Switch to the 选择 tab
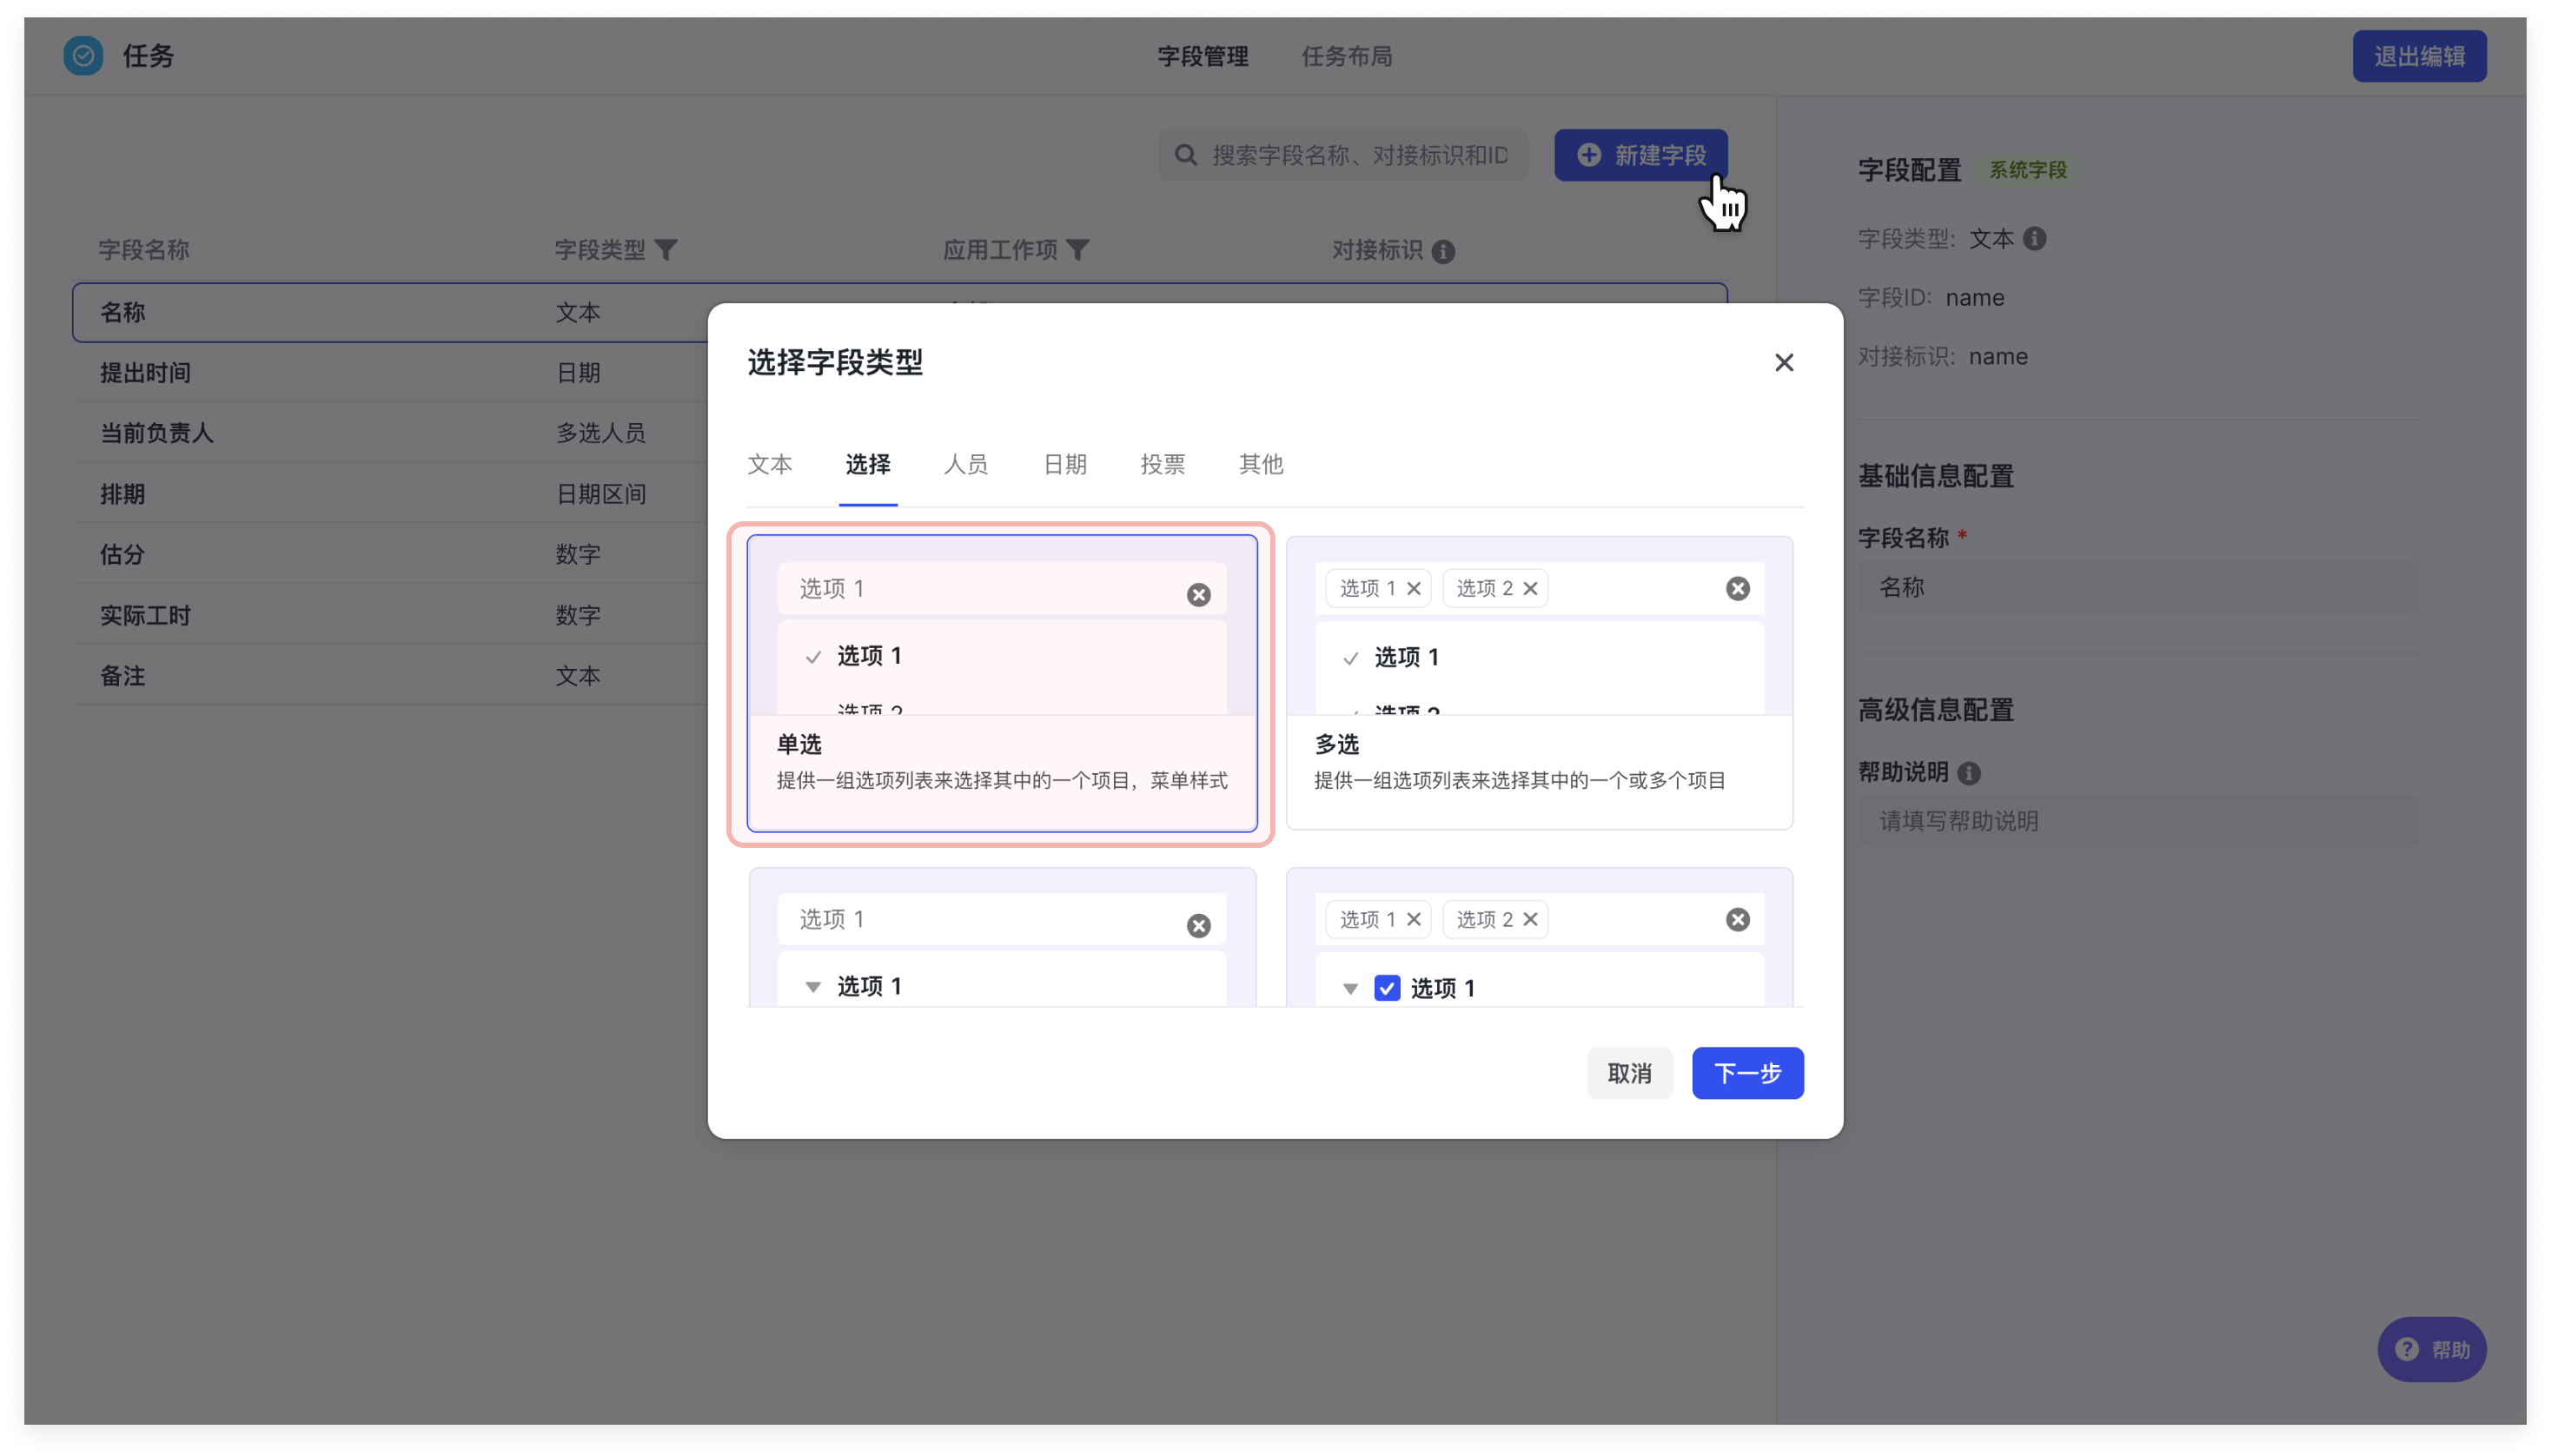The image size is (2551, 1456). [867, 464]
